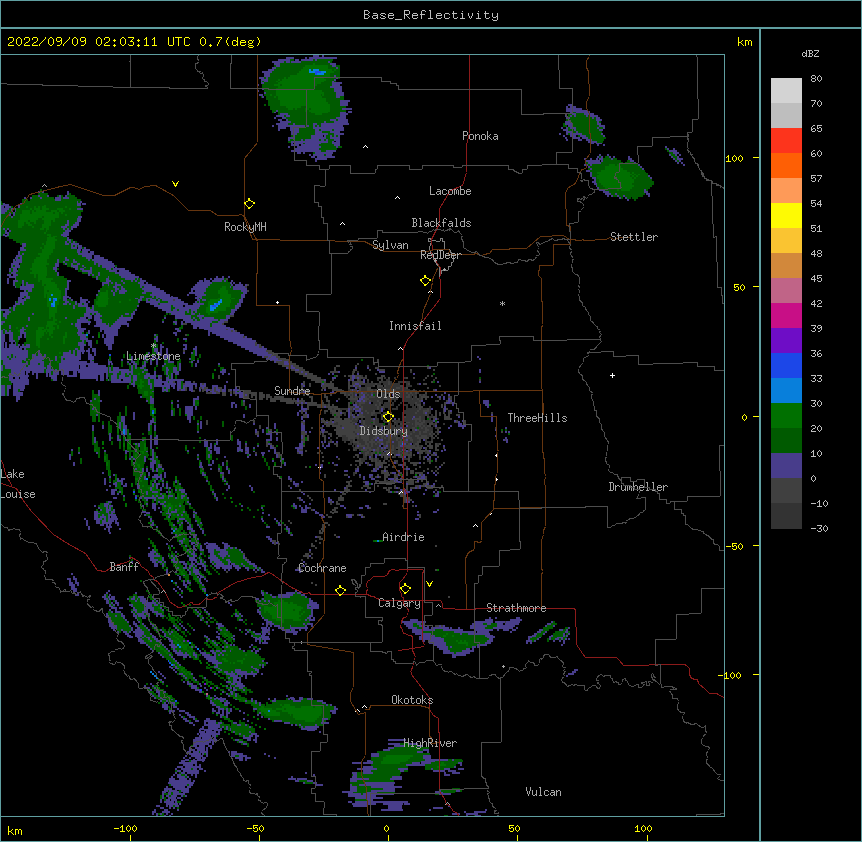Click the Innisfail city label
Image resolution: width=862 pixels, height=842 pixels.
(415, 326)
